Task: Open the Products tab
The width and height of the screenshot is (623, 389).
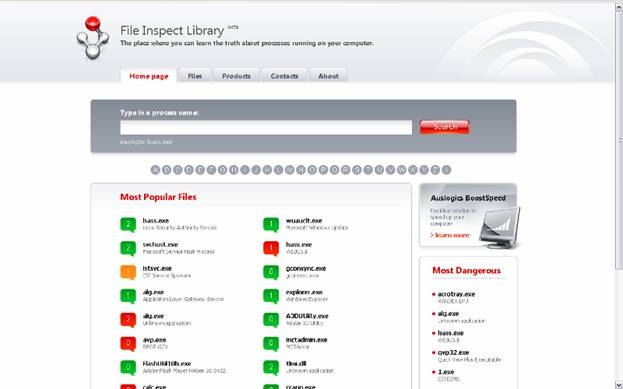Action: pos(236,76)
